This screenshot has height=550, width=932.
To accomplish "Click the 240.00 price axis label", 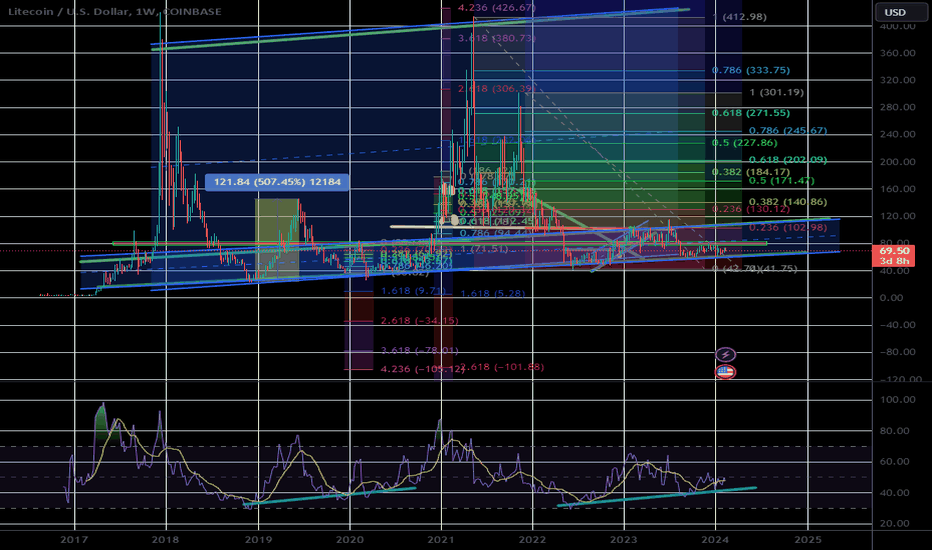I will (x=898, y=134).
